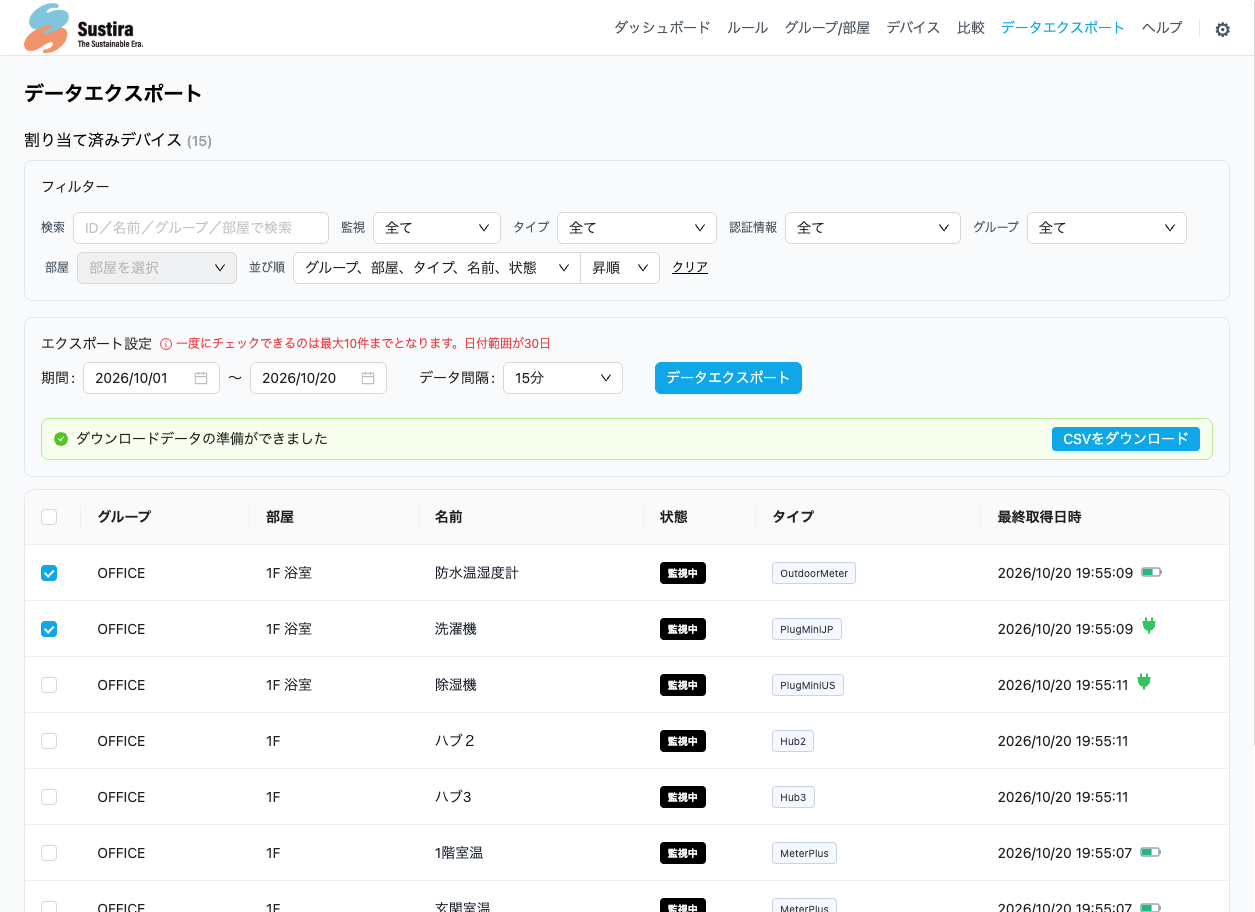
Task: Click the Sustira logo
Action: tap(84, 28)
